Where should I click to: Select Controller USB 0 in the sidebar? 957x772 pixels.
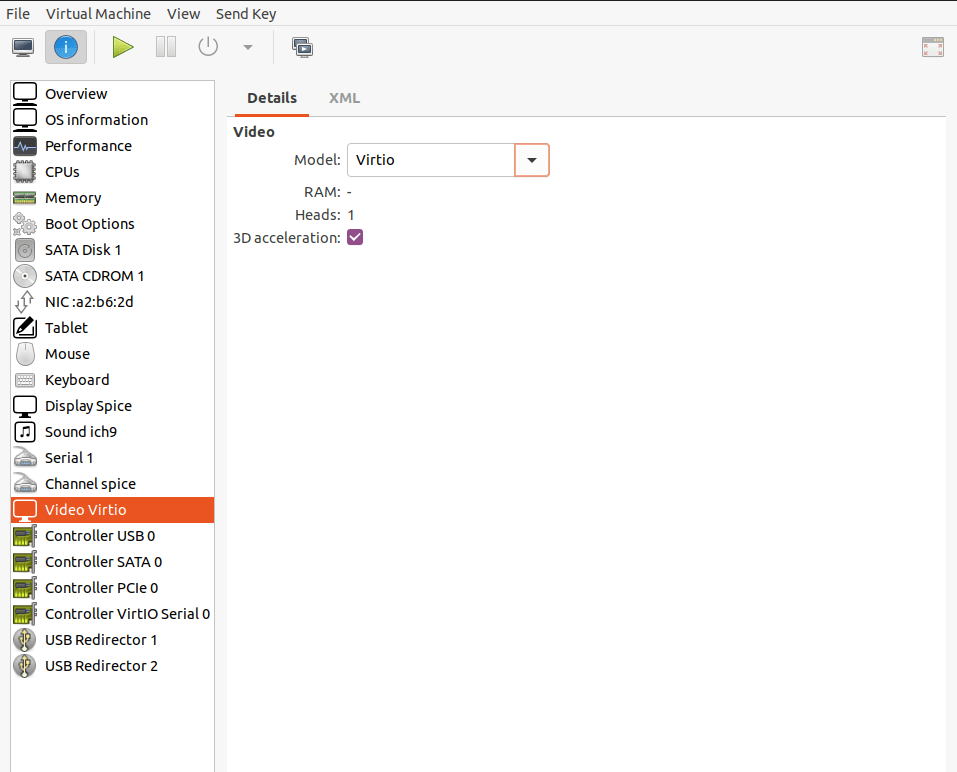coord(99,535)
